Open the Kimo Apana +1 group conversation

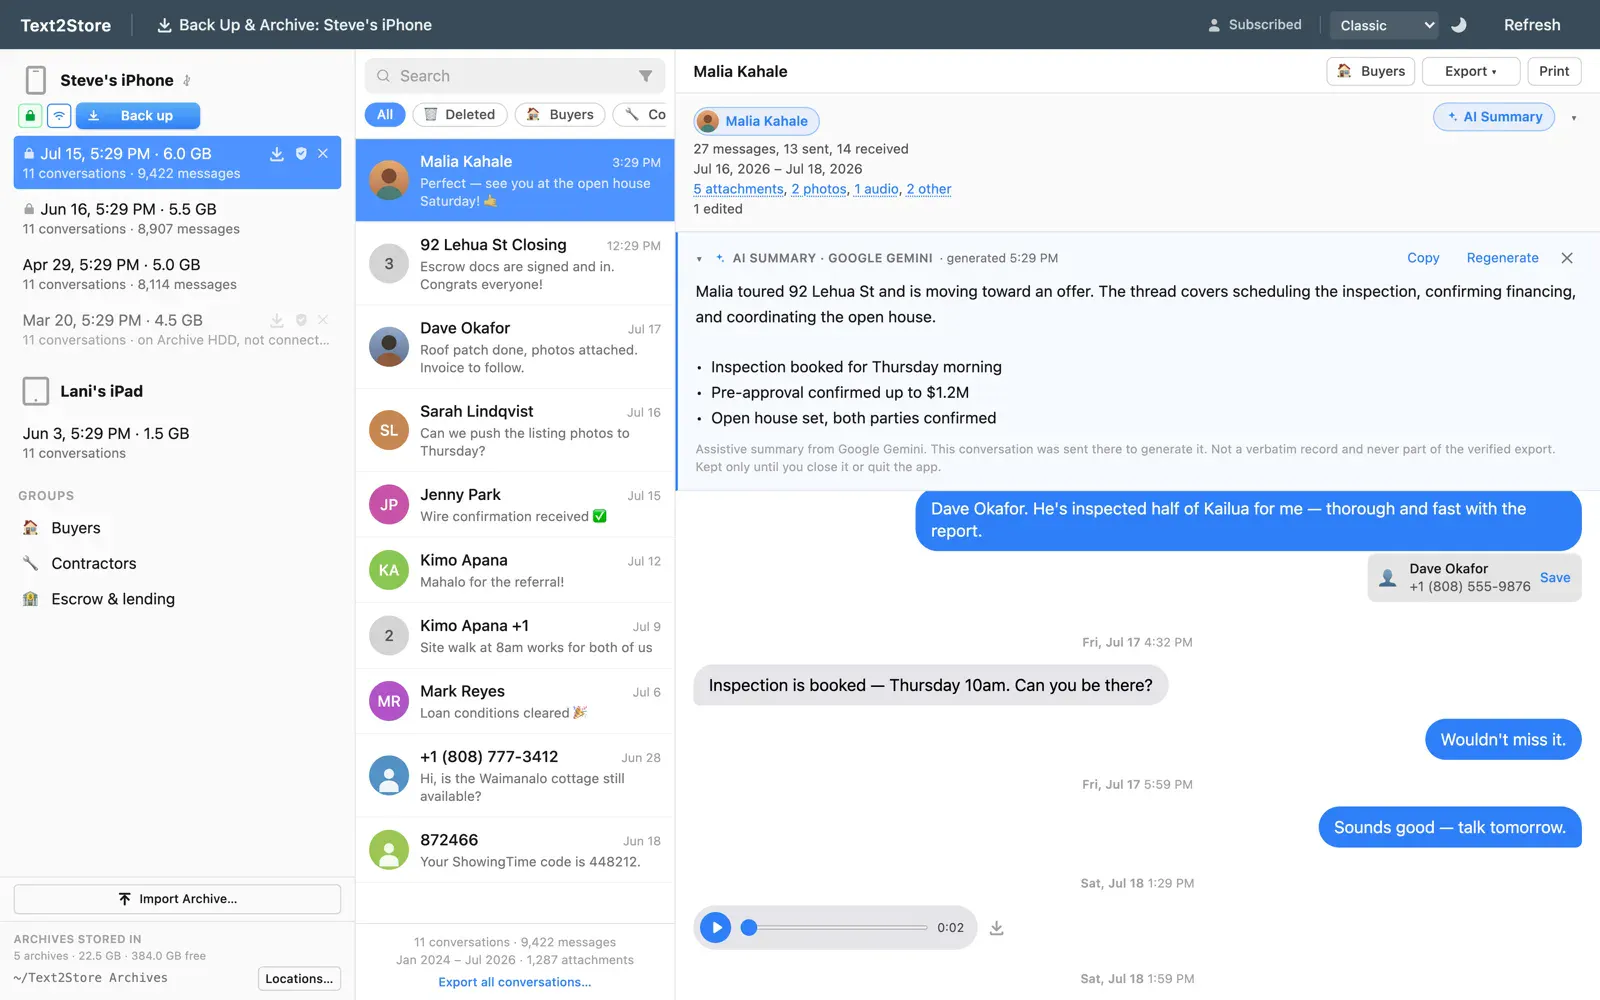tap(515, 635)
